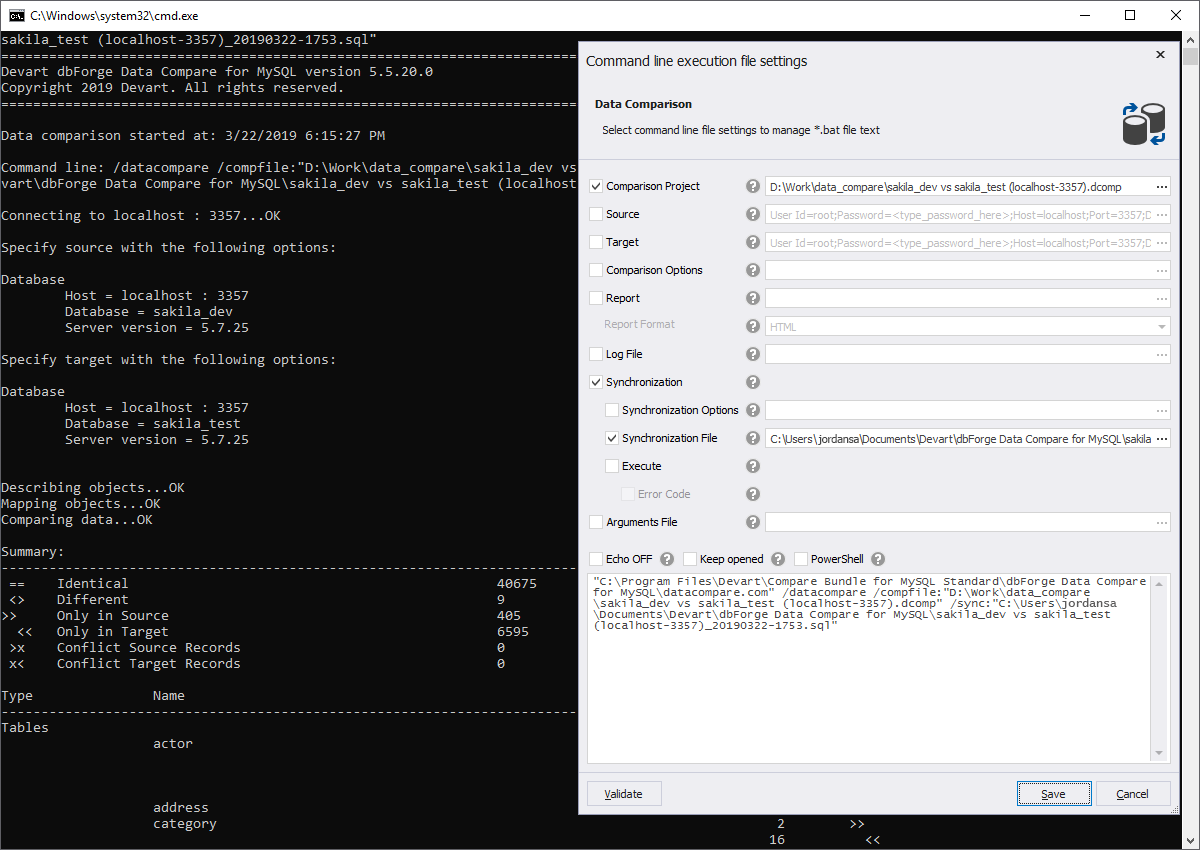Click 'Database = sakila_dev' line in cmd
This screenshot has width=1200, height=850.
coord(149,312)
